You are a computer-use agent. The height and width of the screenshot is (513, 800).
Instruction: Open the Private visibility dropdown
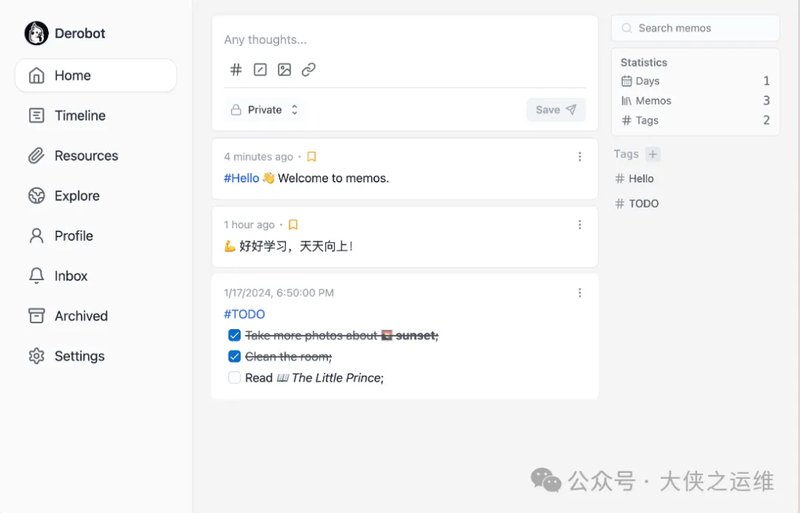coord(265,110)
